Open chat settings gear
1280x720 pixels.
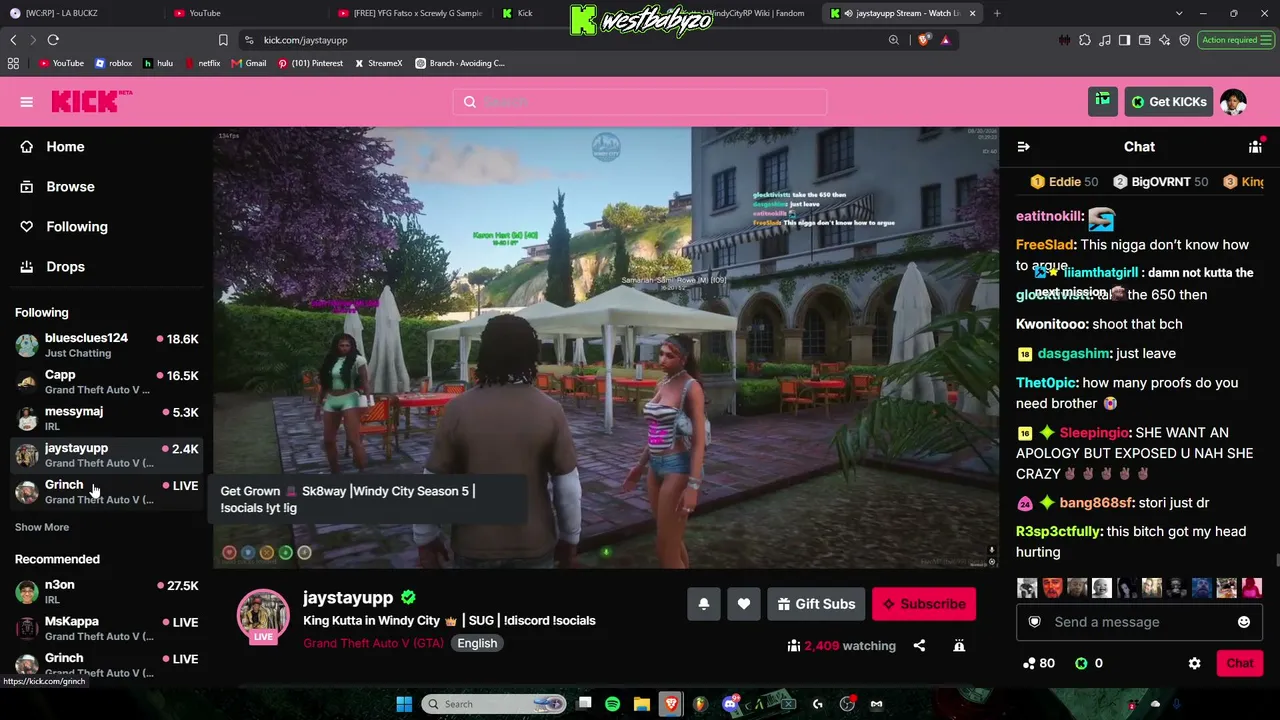pyautogui.click(x=1194, y=663)
